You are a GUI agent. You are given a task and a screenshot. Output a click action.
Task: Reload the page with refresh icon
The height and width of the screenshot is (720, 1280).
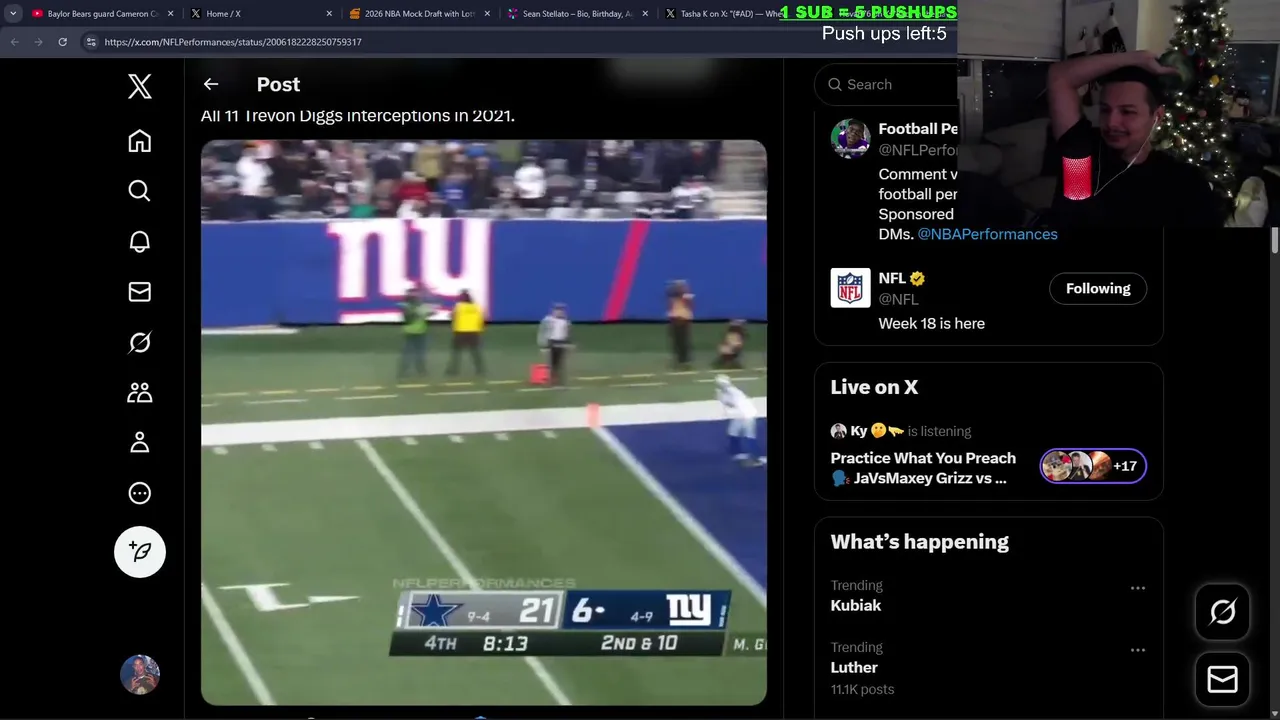click(x=62, y=42)
